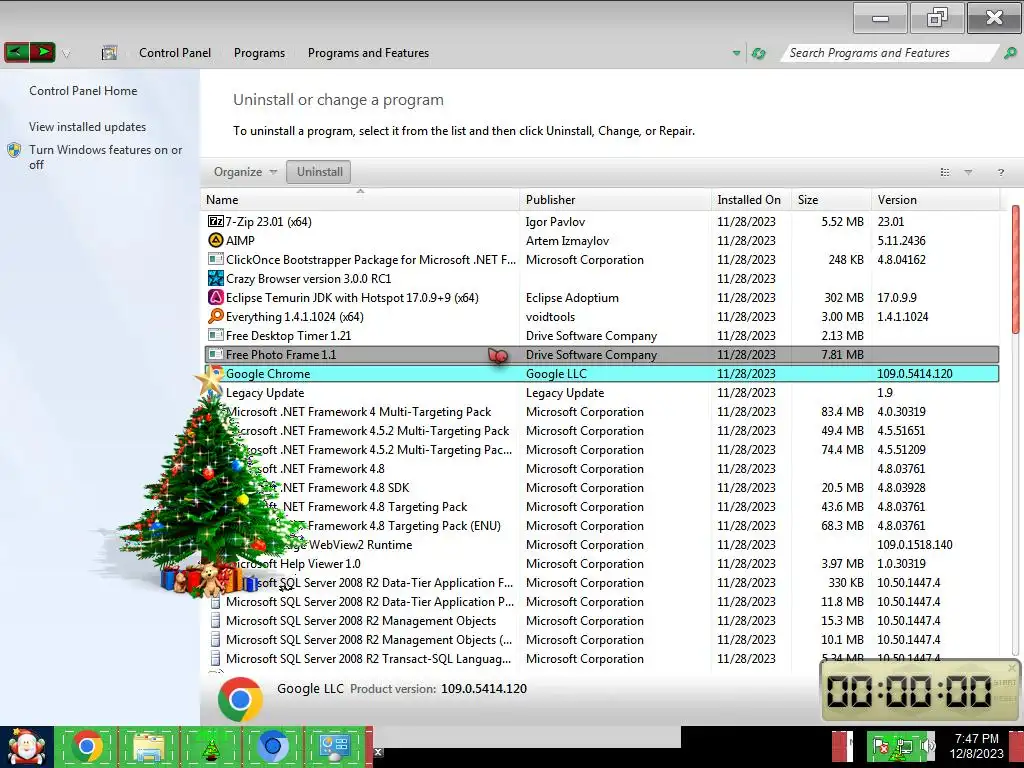This screenshot has width=1024, height=768.
Task: Select Microsoft Help Viewer 1.0 row
Action: click(601, 564)
